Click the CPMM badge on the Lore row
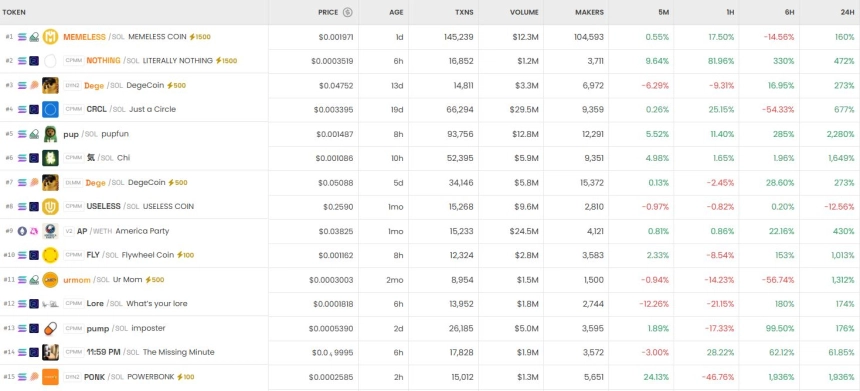The height and width of the screenshot is (391, 860). (73, 304)
